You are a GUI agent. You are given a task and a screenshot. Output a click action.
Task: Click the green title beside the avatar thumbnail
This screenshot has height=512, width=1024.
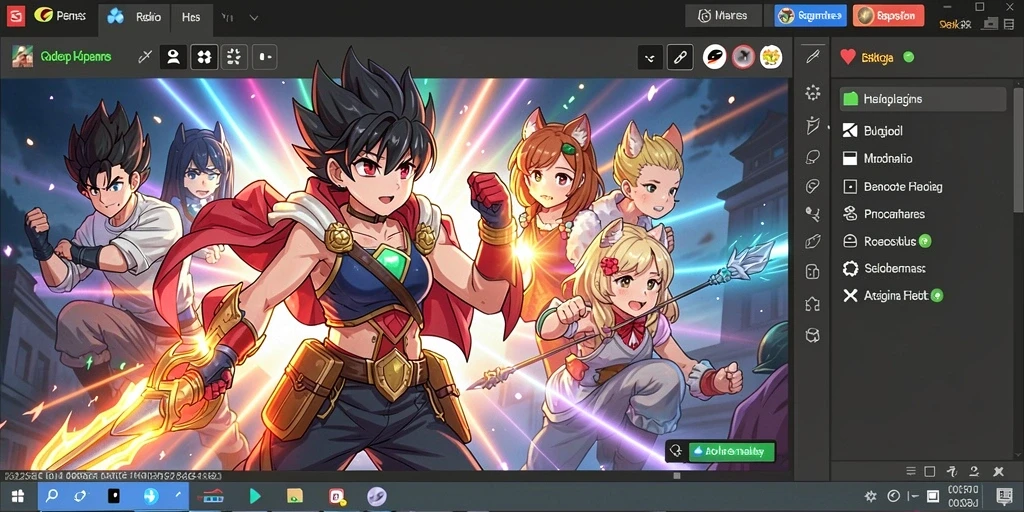(76, 57)
